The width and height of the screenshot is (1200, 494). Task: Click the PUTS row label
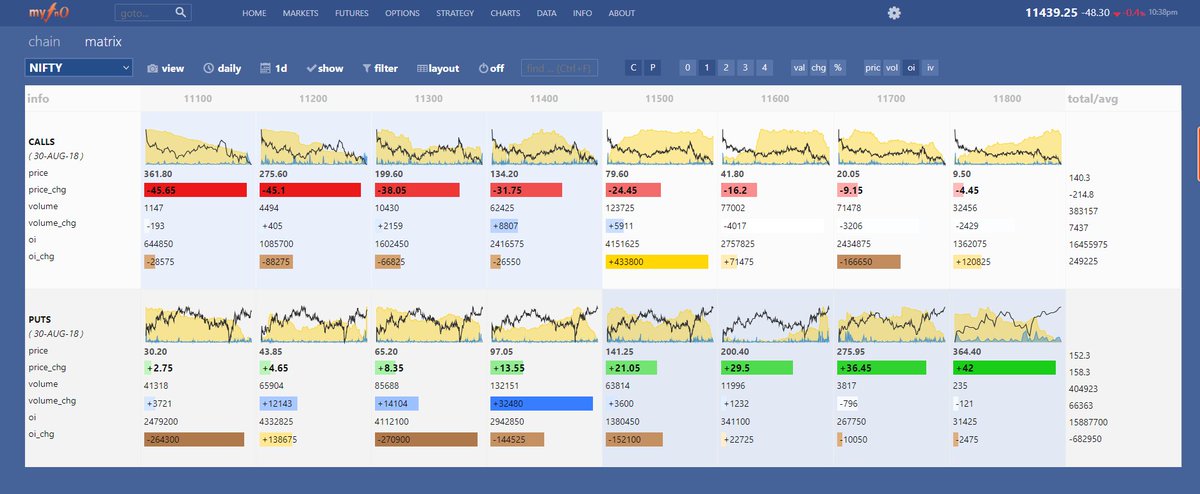click(41, 320)
